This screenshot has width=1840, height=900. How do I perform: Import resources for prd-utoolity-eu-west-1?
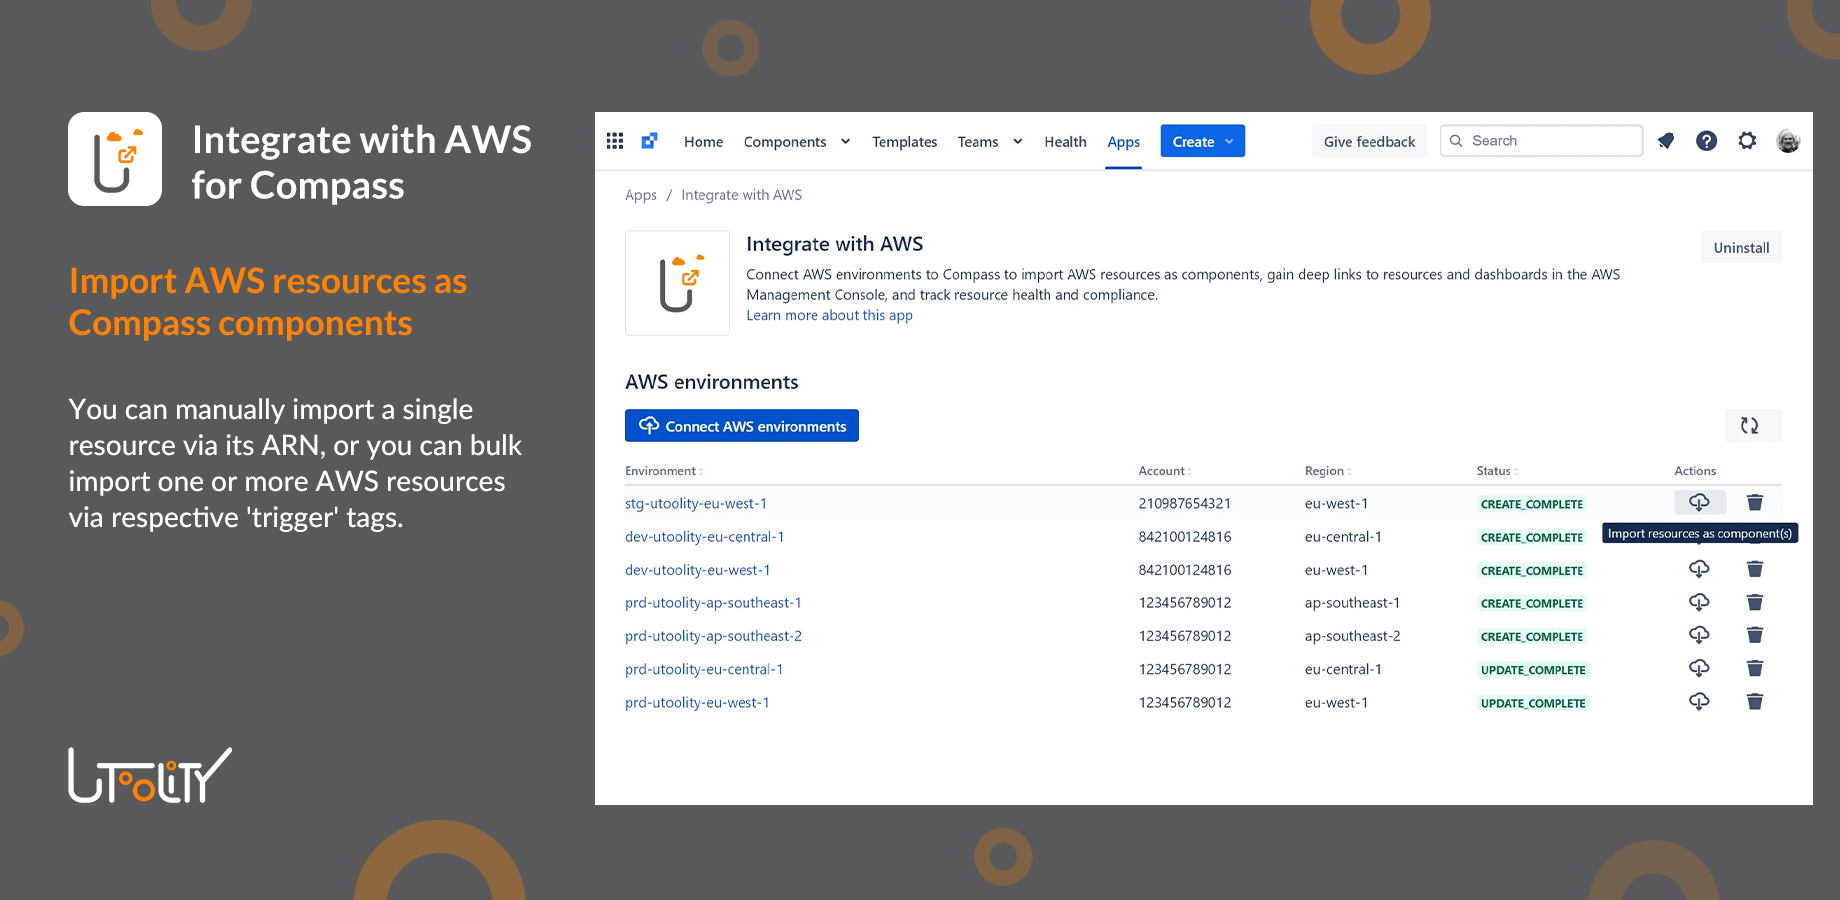pos(1699,701)
